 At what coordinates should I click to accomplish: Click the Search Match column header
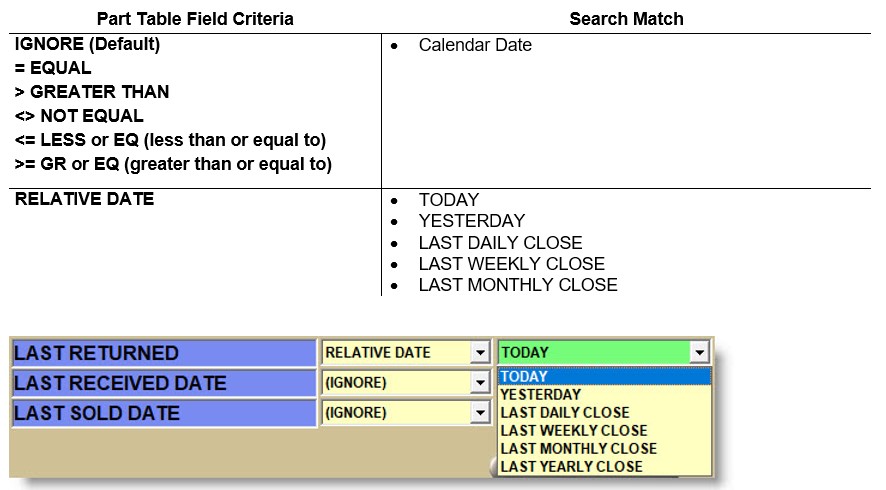(x=626, y=19)
